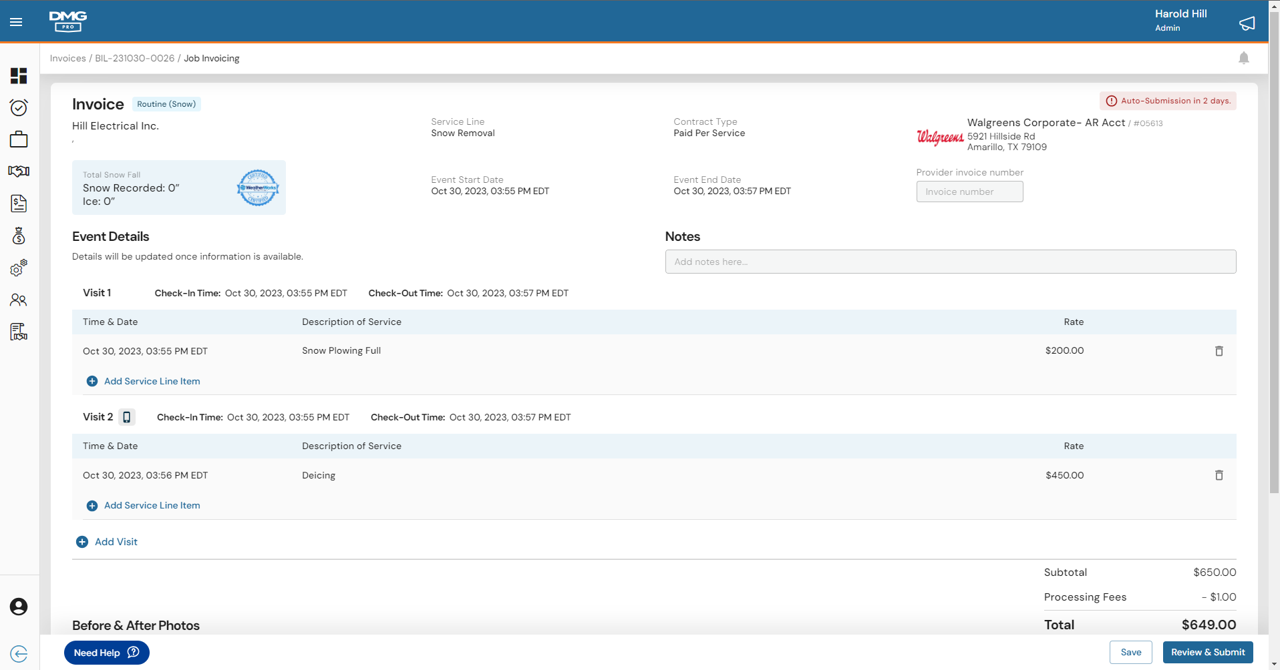The width and height of the screenshot is (1280, 670).
Task: Select the money bag earnings icon in the sidebar
Action: [x=18, y=235]
